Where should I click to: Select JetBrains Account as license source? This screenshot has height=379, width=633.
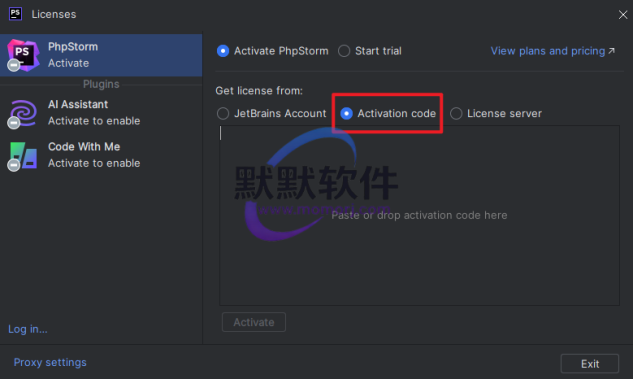[223, 113]
